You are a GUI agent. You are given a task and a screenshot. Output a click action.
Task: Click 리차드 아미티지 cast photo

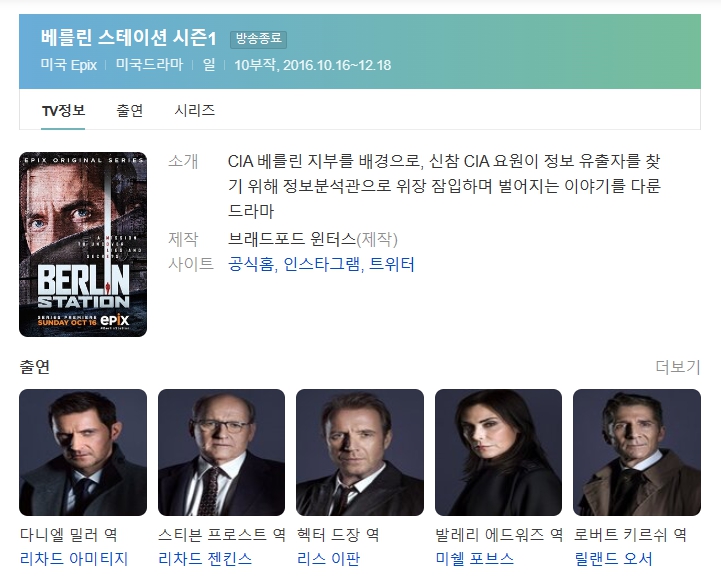tap(83, 453)
